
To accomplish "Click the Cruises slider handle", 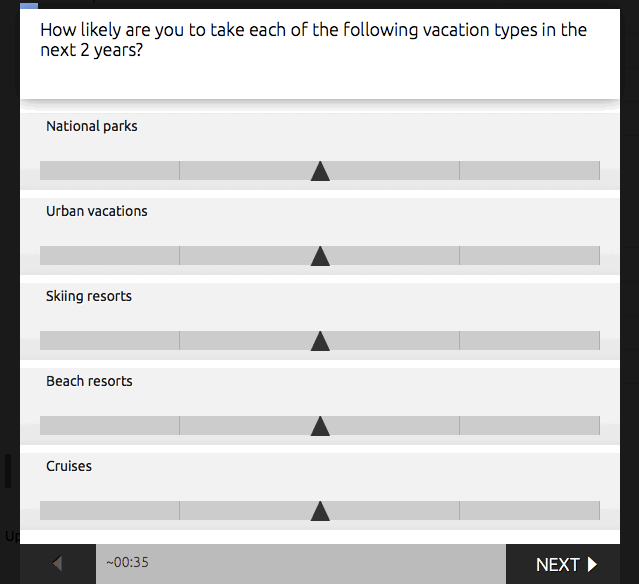I will (x=320, y=511).
